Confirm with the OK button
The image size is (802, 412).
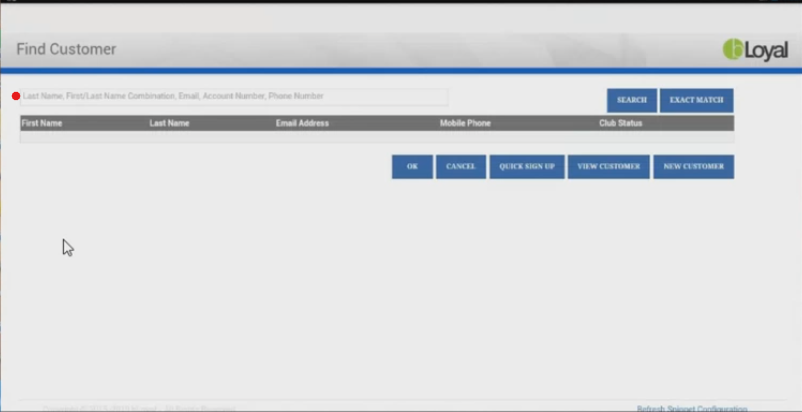pyautogui.click(x=412, y=167)
